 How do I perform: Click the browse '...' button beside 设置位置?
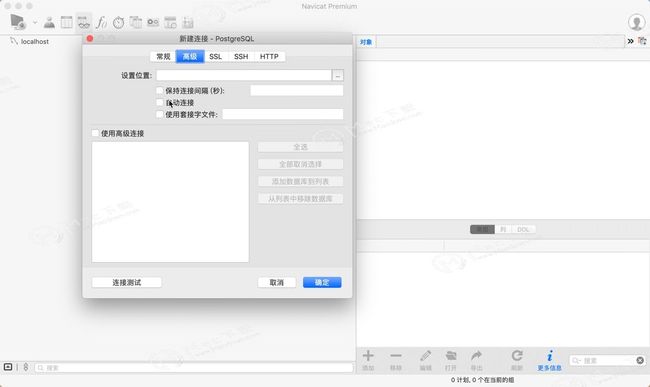click(338, 75)
